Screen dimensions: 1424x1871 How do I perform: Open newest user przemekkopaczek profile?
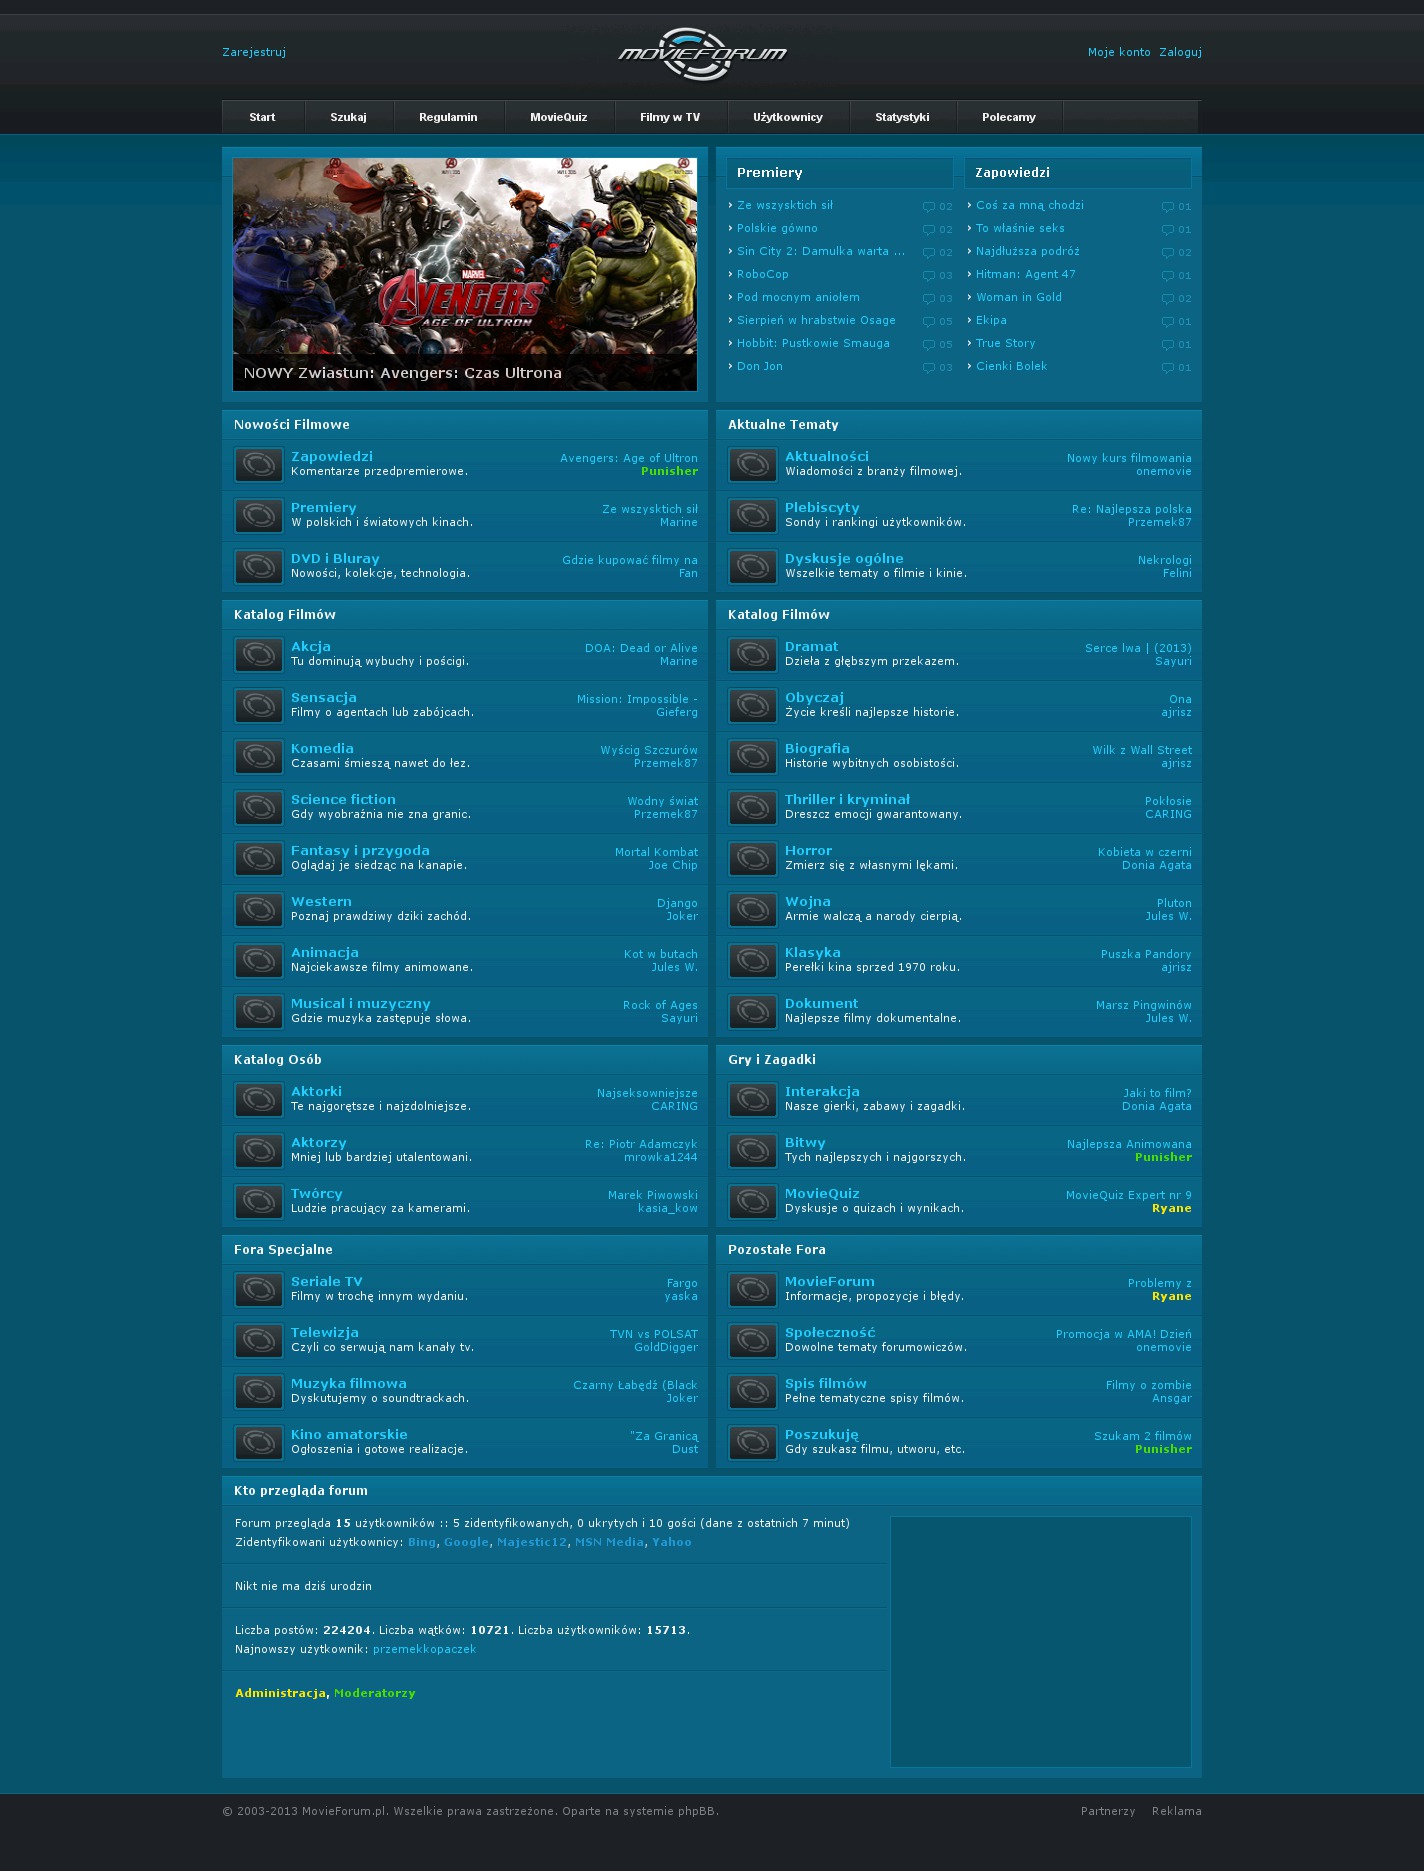point(424,1650)
